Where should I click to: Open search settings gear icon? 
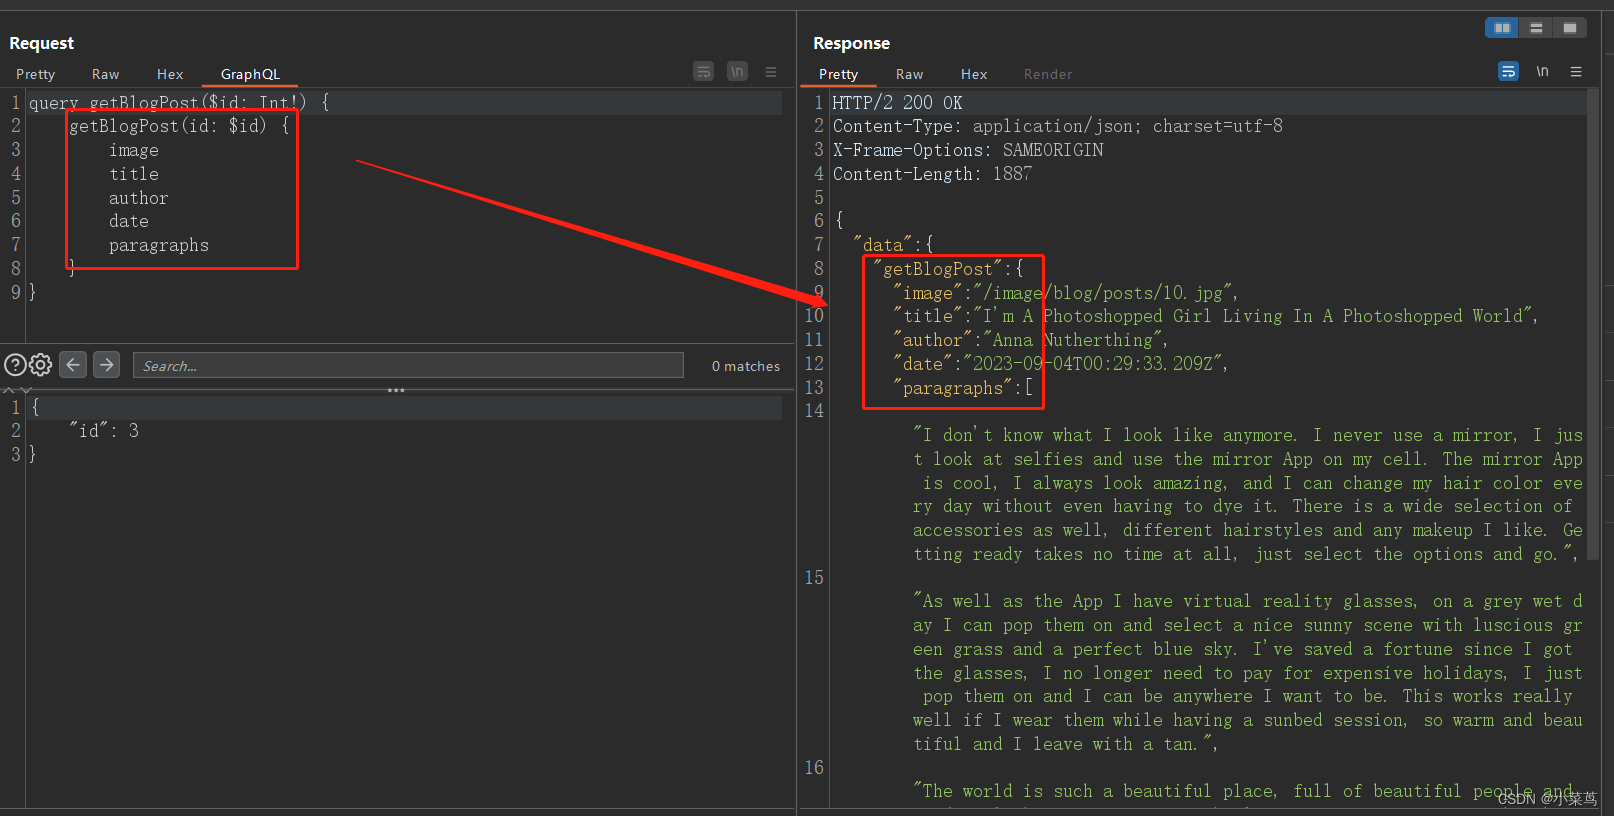tap(41, 365)
